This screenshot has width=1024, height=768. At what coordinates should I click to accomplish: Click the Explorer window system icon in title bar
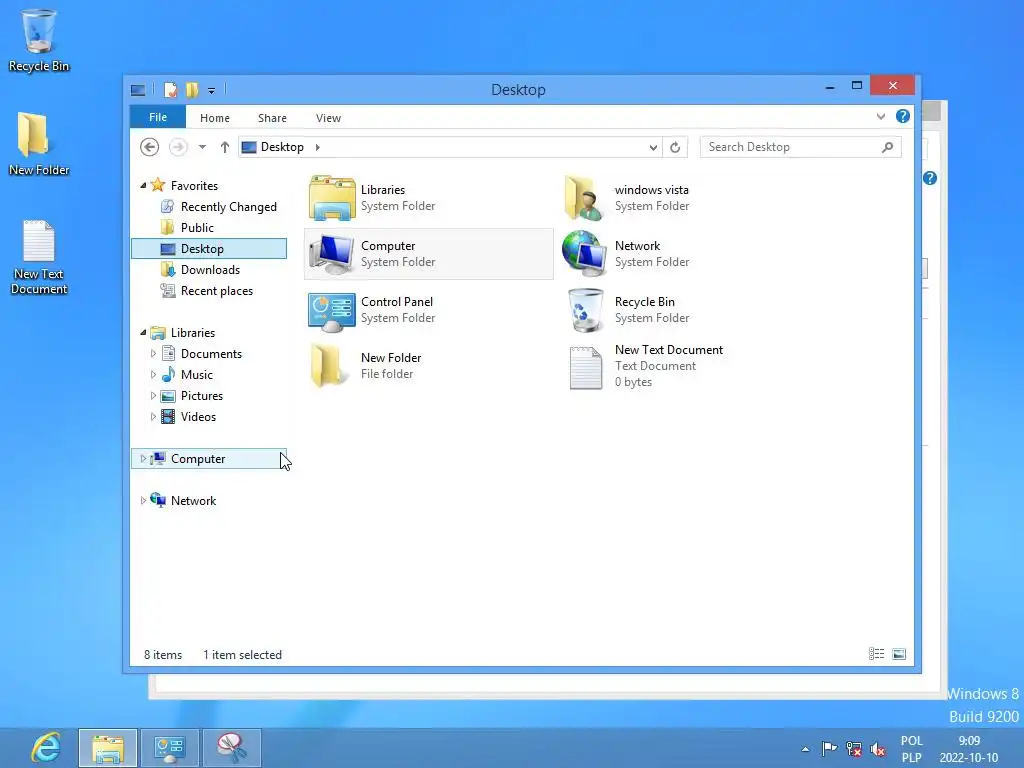[x=138, y=90]
